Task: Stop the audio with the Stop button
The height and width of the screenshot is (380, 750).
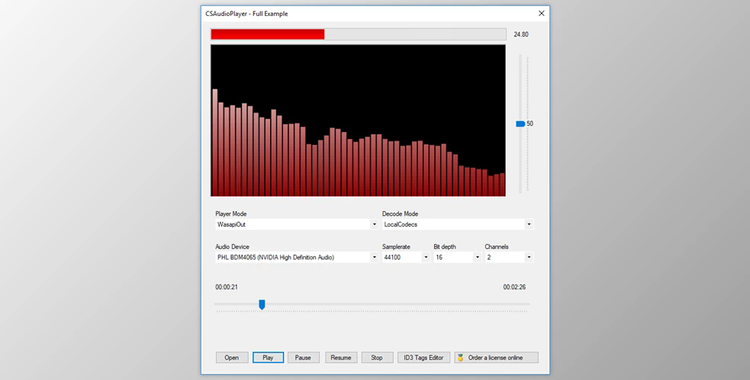Action: click(x=377, y=358)
